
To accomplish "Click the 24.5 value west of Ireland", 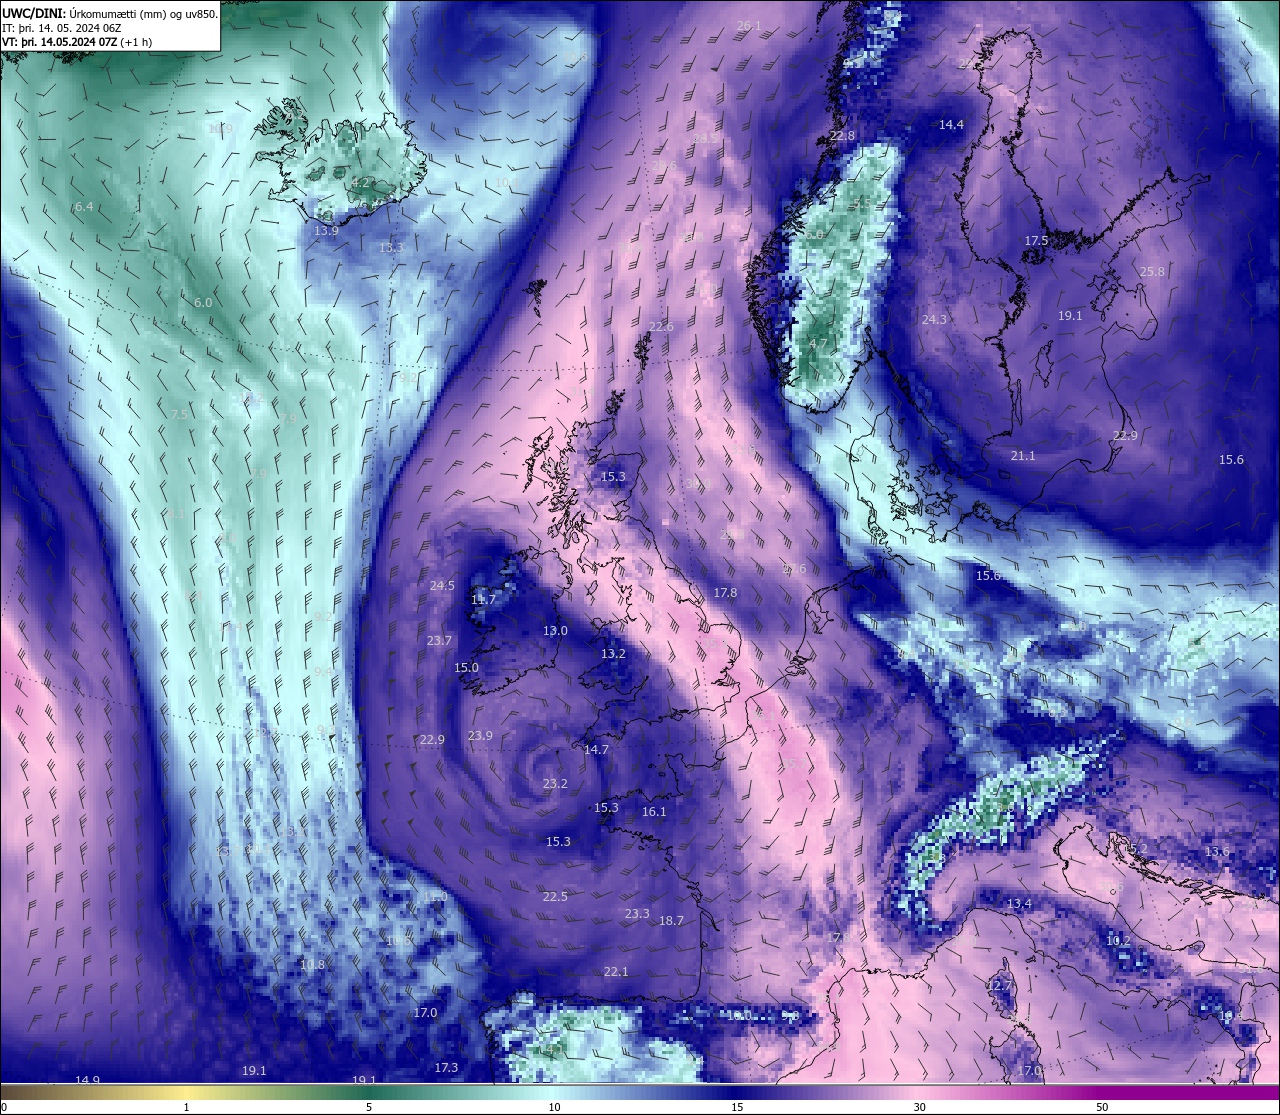I will (442, 585).
